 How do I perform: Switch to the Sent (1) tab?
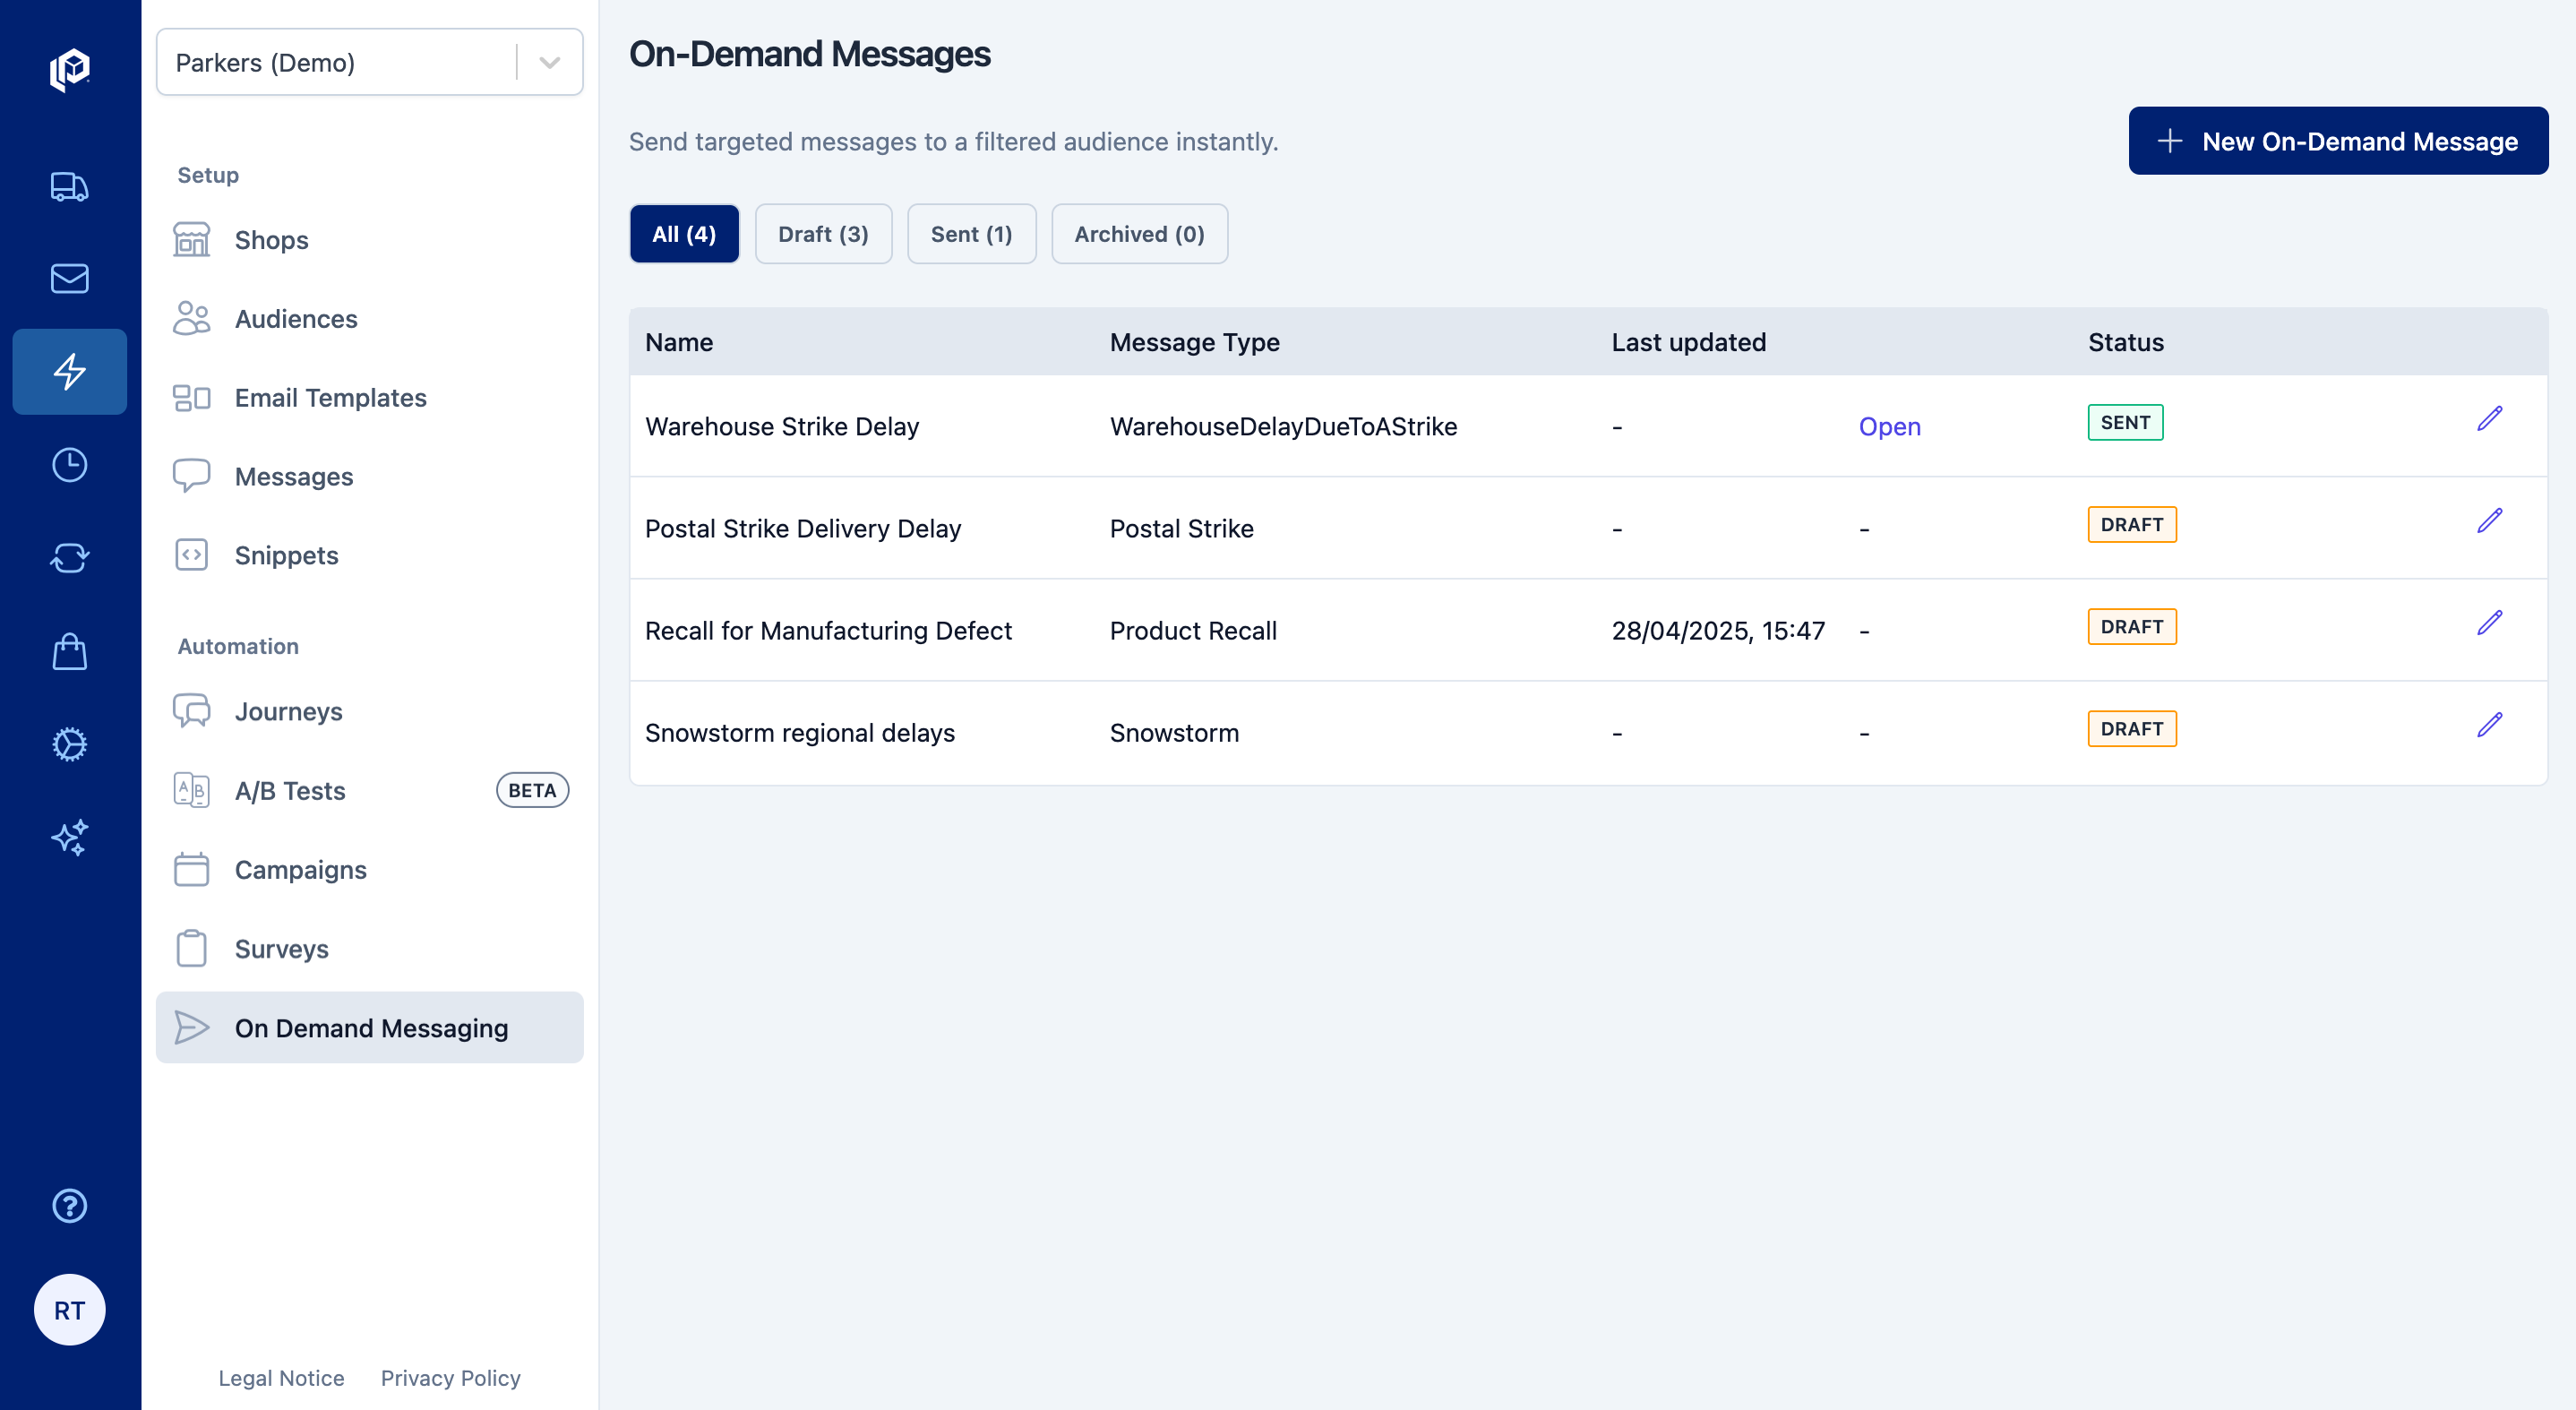970,234
